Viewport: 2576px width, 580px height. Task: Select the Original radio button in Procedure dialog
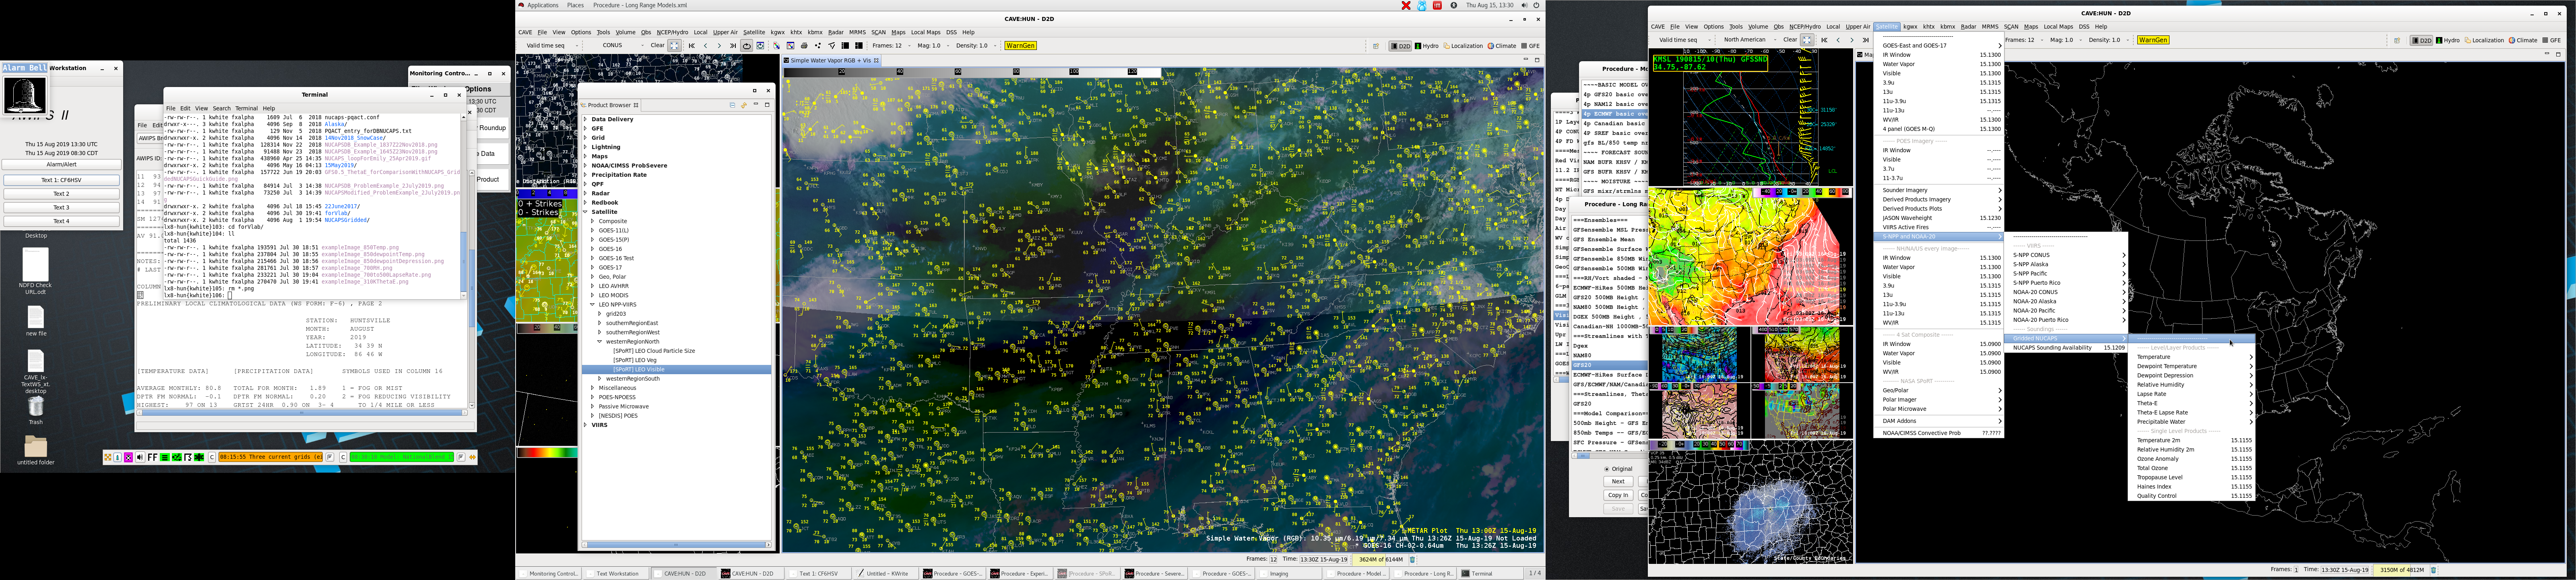pyautogui.click(x=1618, y=468)
